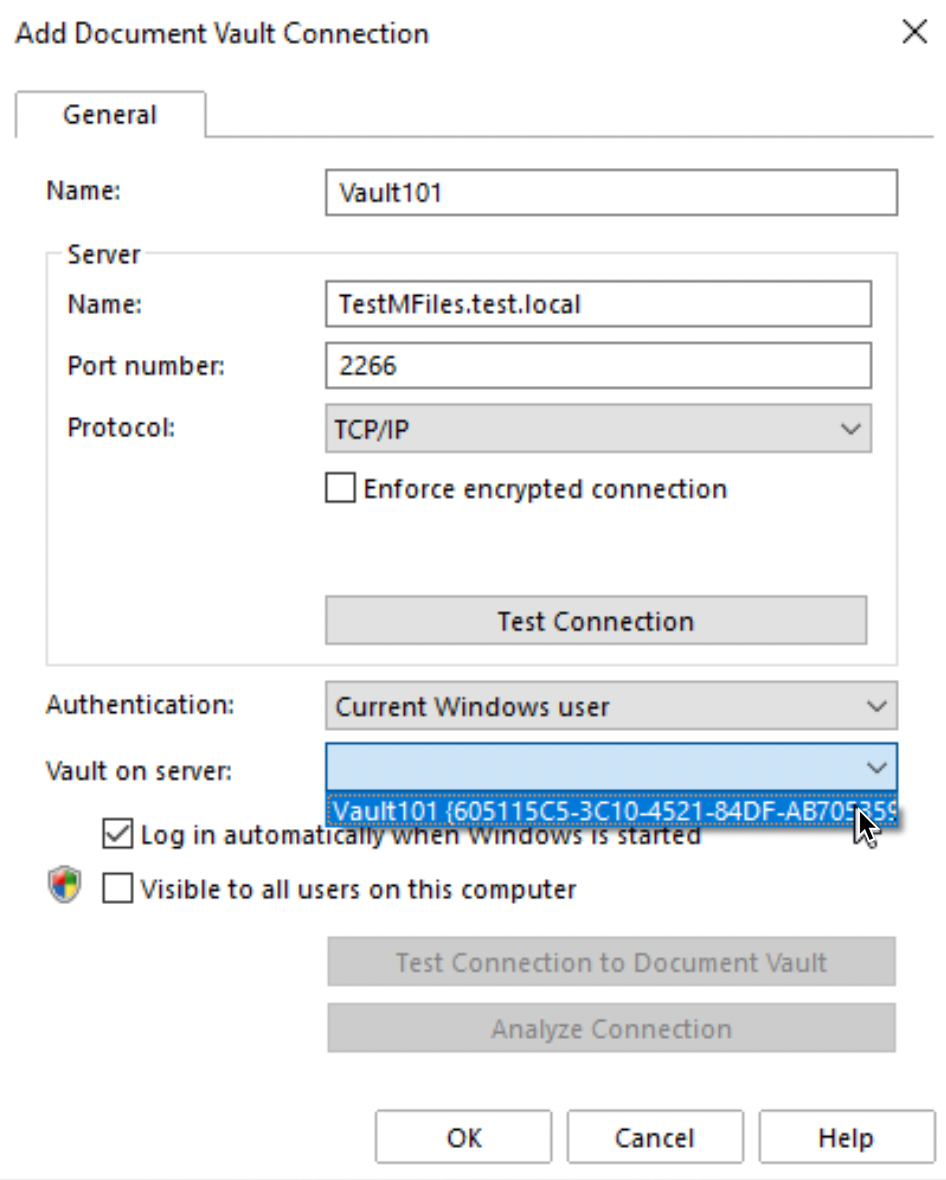This screenshot has height=1180, width=946.
Task: Uncheck Log in automatically when Windows is started
Action: [117, 834]
